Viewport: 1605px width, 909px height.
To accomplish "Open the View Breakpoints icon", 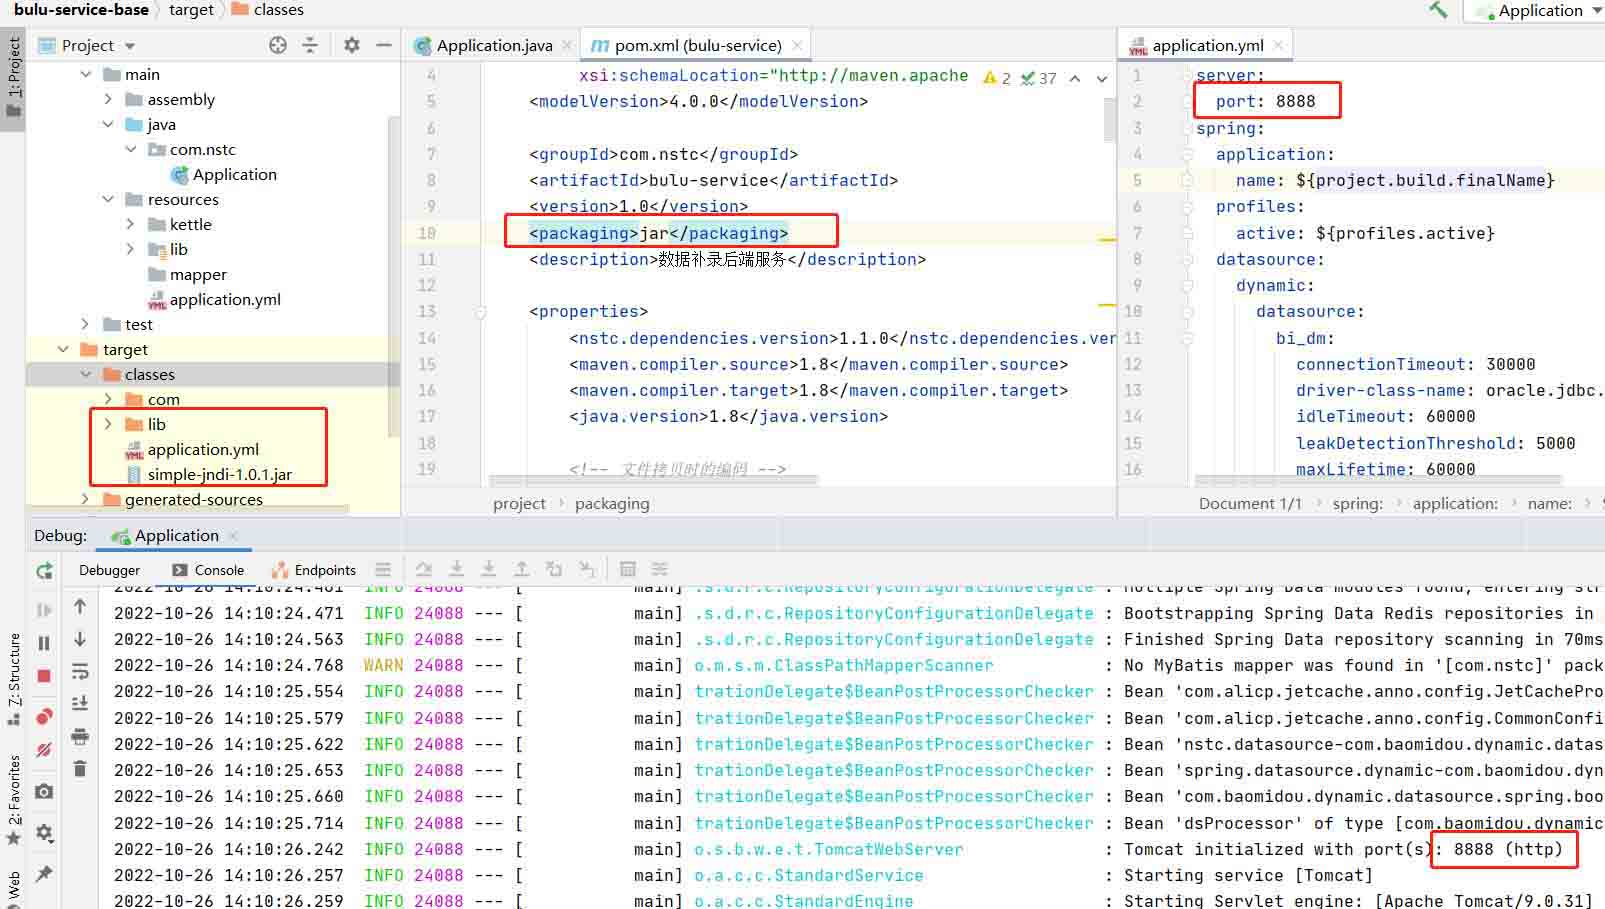I will [x=44, y=717].
